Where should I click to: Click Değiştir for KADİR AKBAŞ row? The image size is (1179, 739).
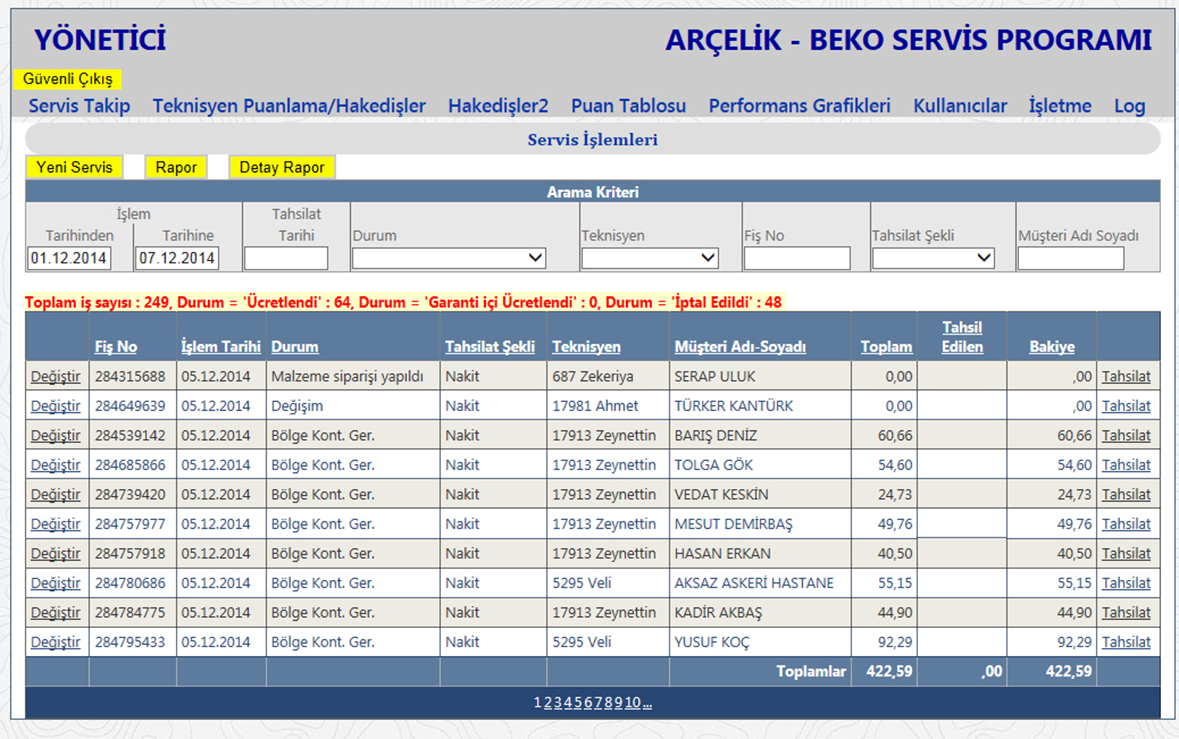click(56, 613)
